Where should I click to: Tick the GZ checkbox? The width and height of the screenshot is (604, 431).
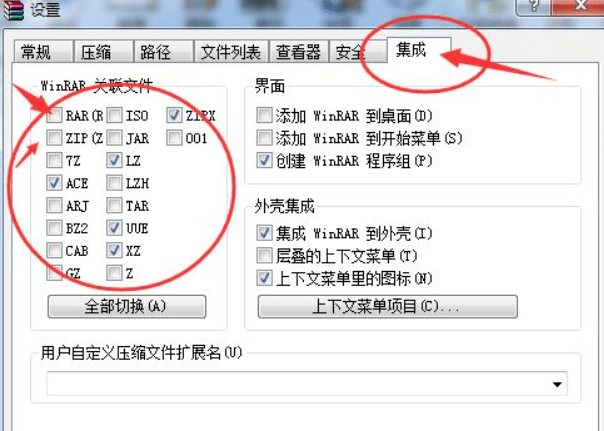(x=54, y=273)
